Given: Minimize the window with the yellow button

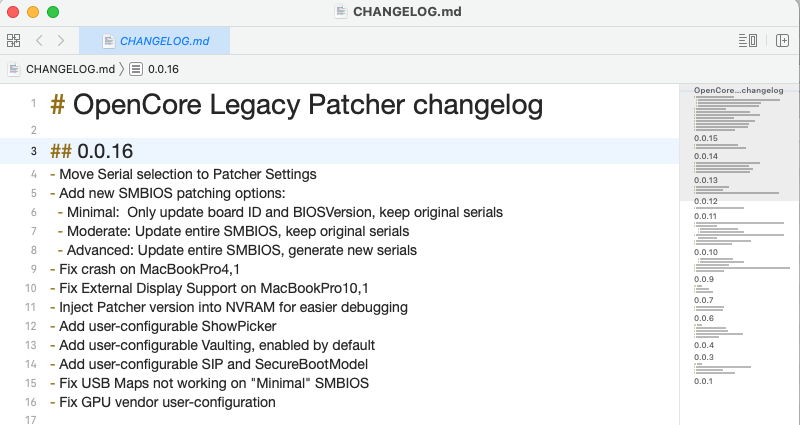Looking at the screenshot, I should [33, 12].
